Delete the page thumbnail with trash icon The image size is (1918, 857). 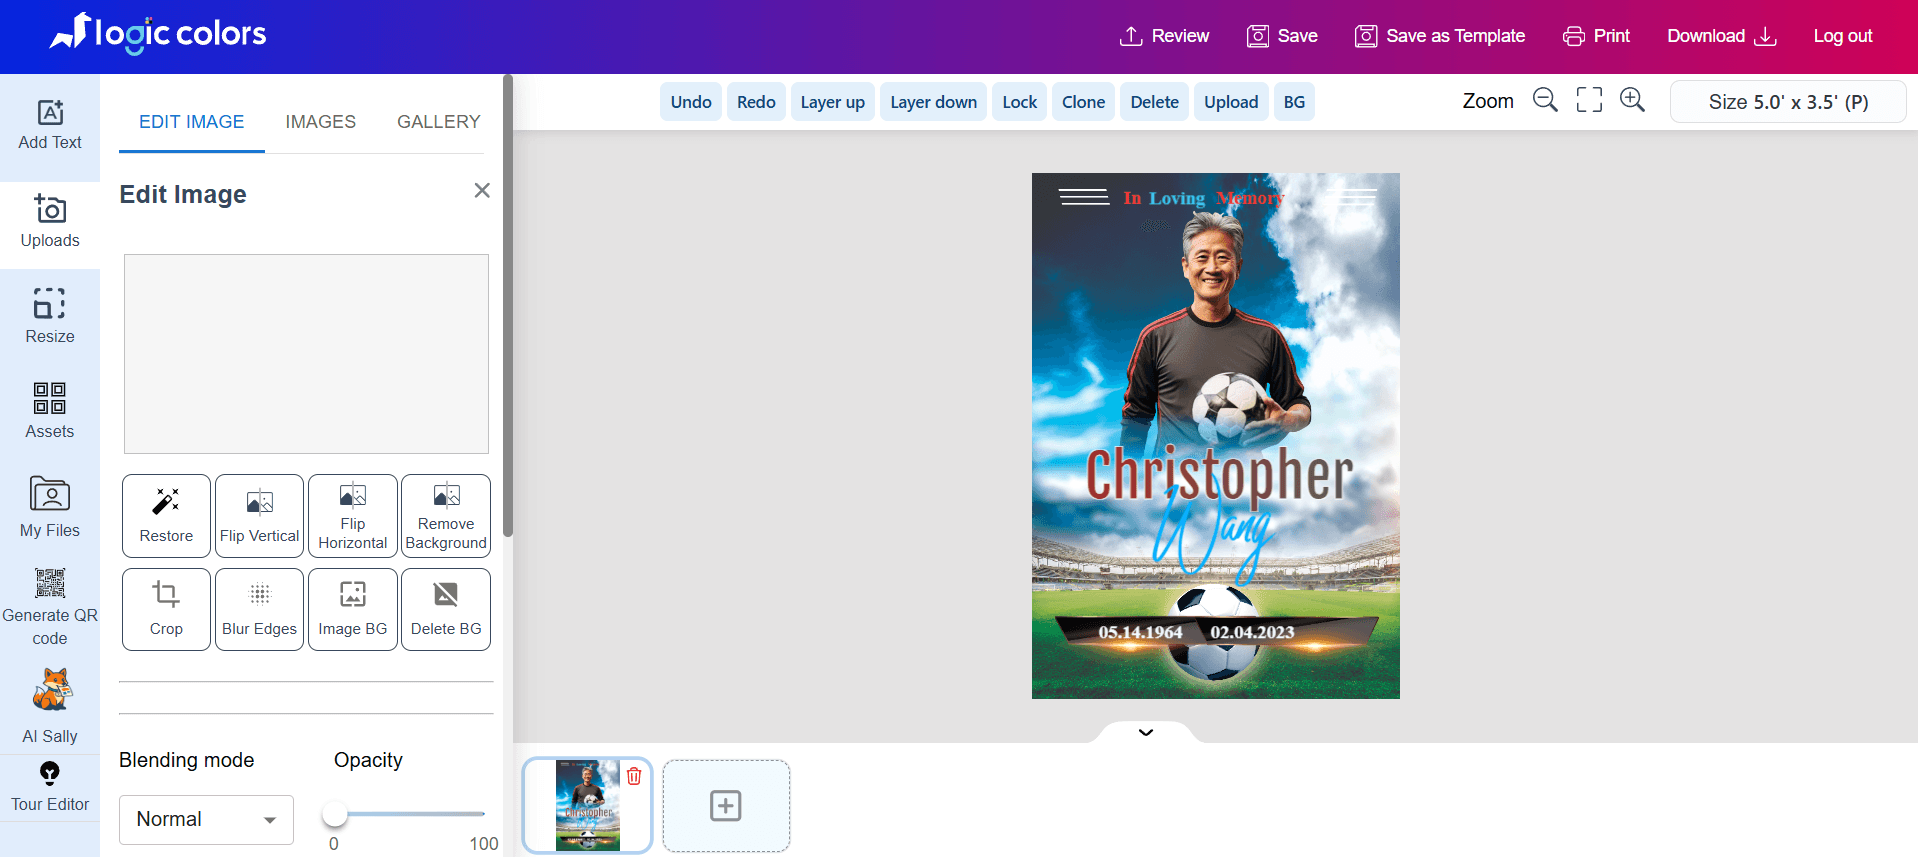pos(634,776)
